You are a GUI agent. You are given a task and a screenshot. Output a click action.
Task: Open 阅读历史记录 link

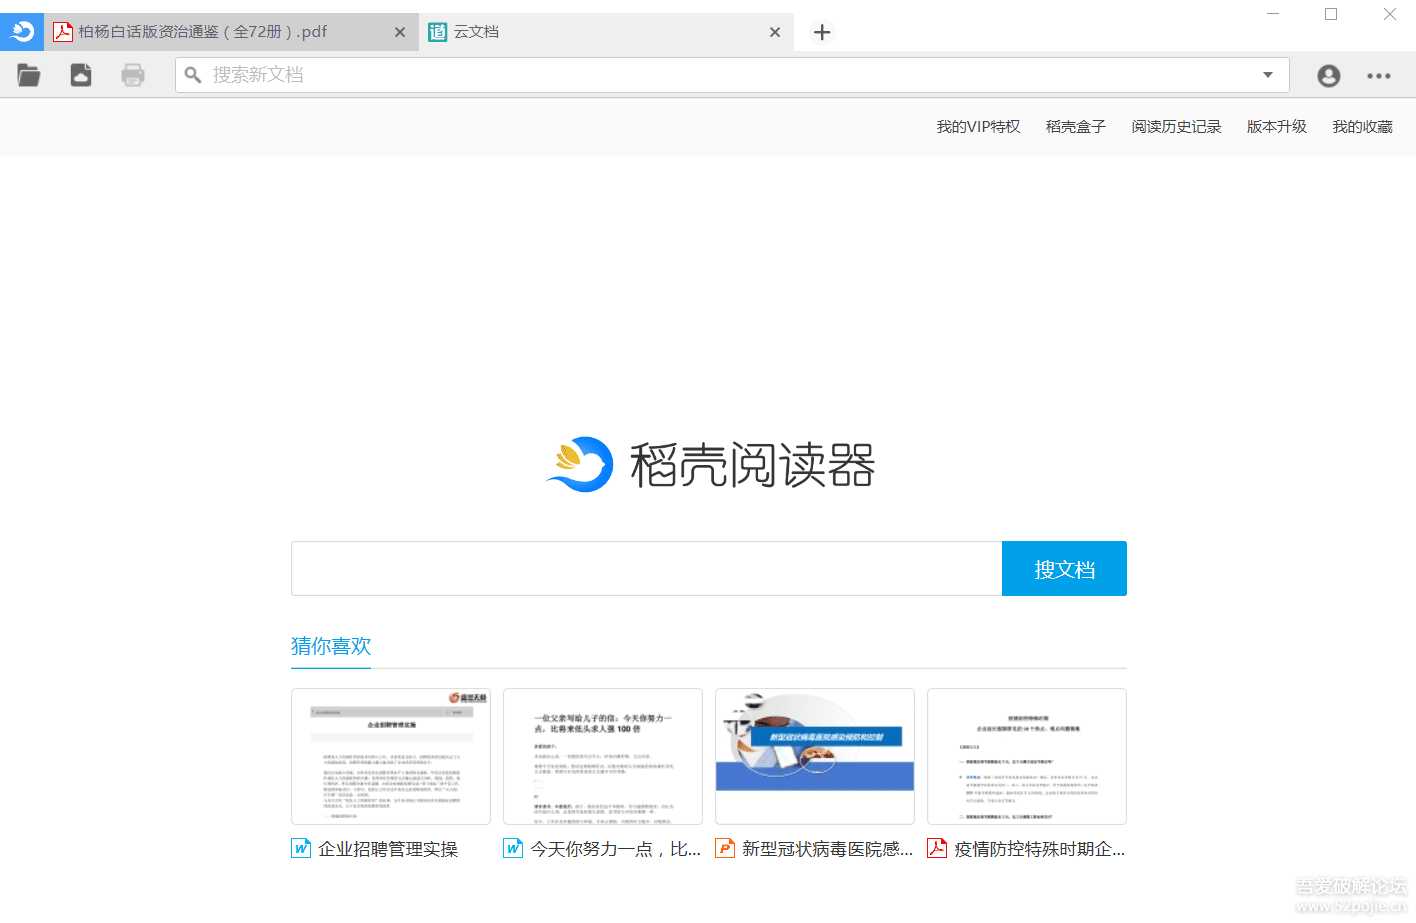pos(1176,127)
